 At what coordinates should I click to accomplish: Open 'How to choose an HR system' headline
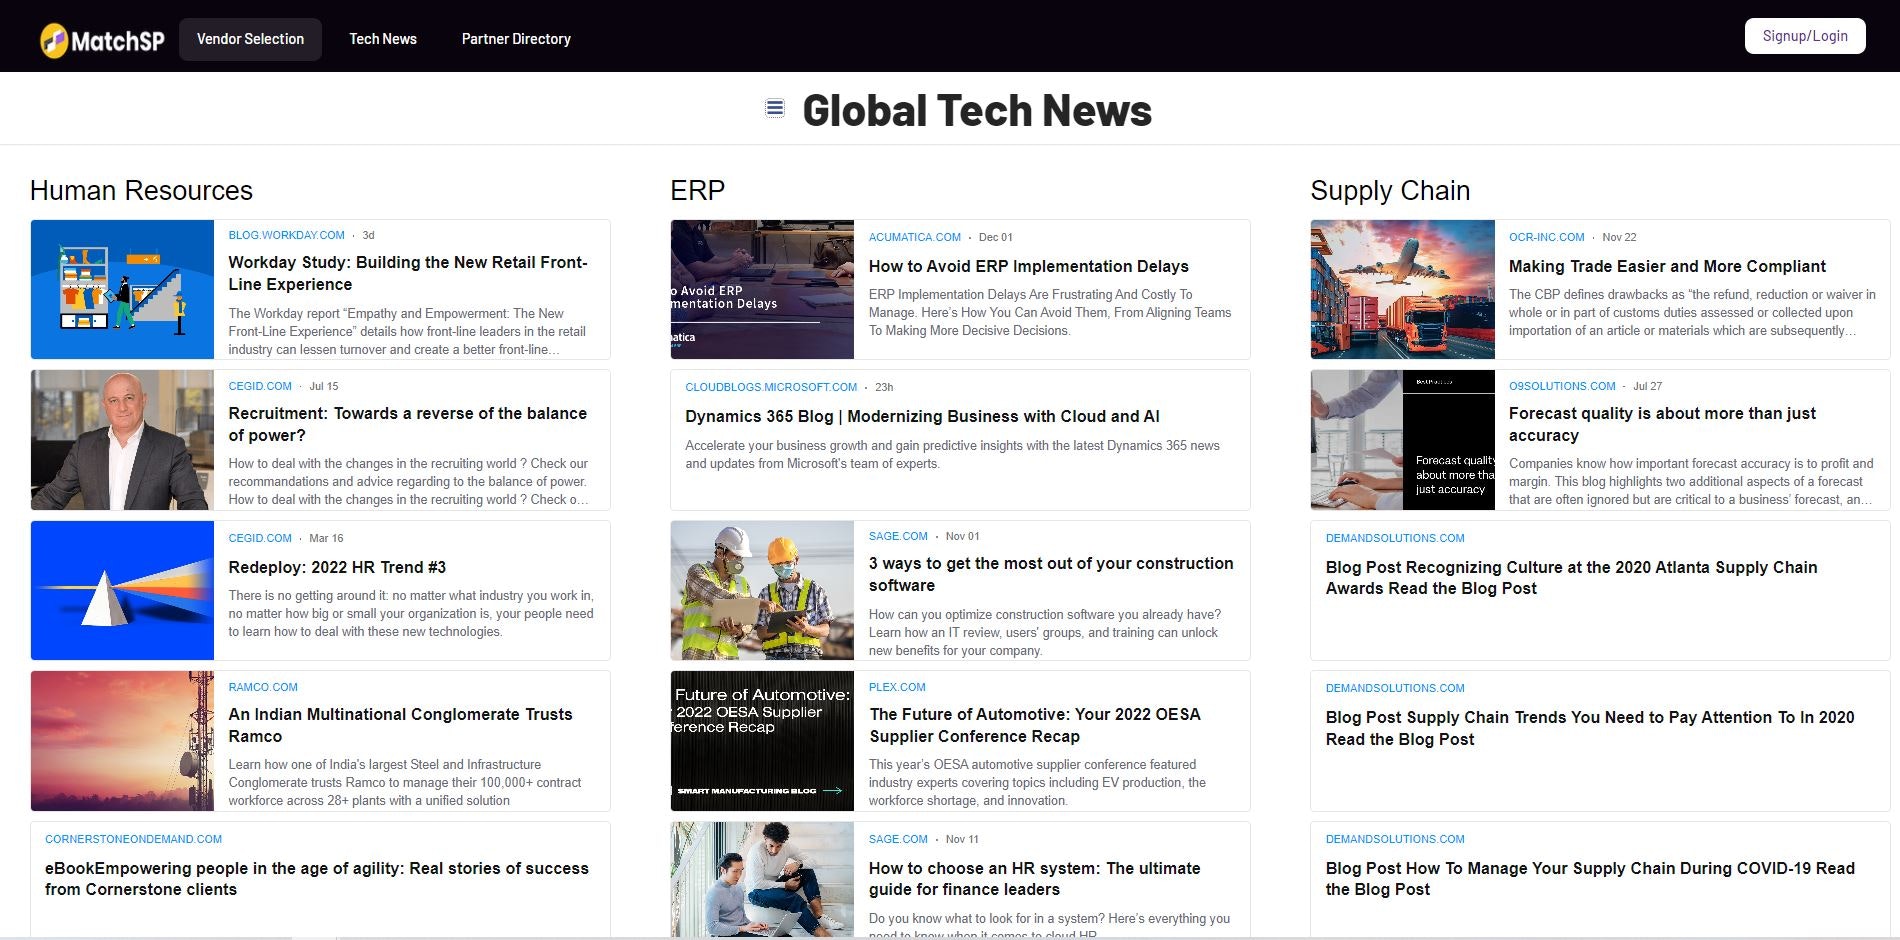click(1035, 879)
